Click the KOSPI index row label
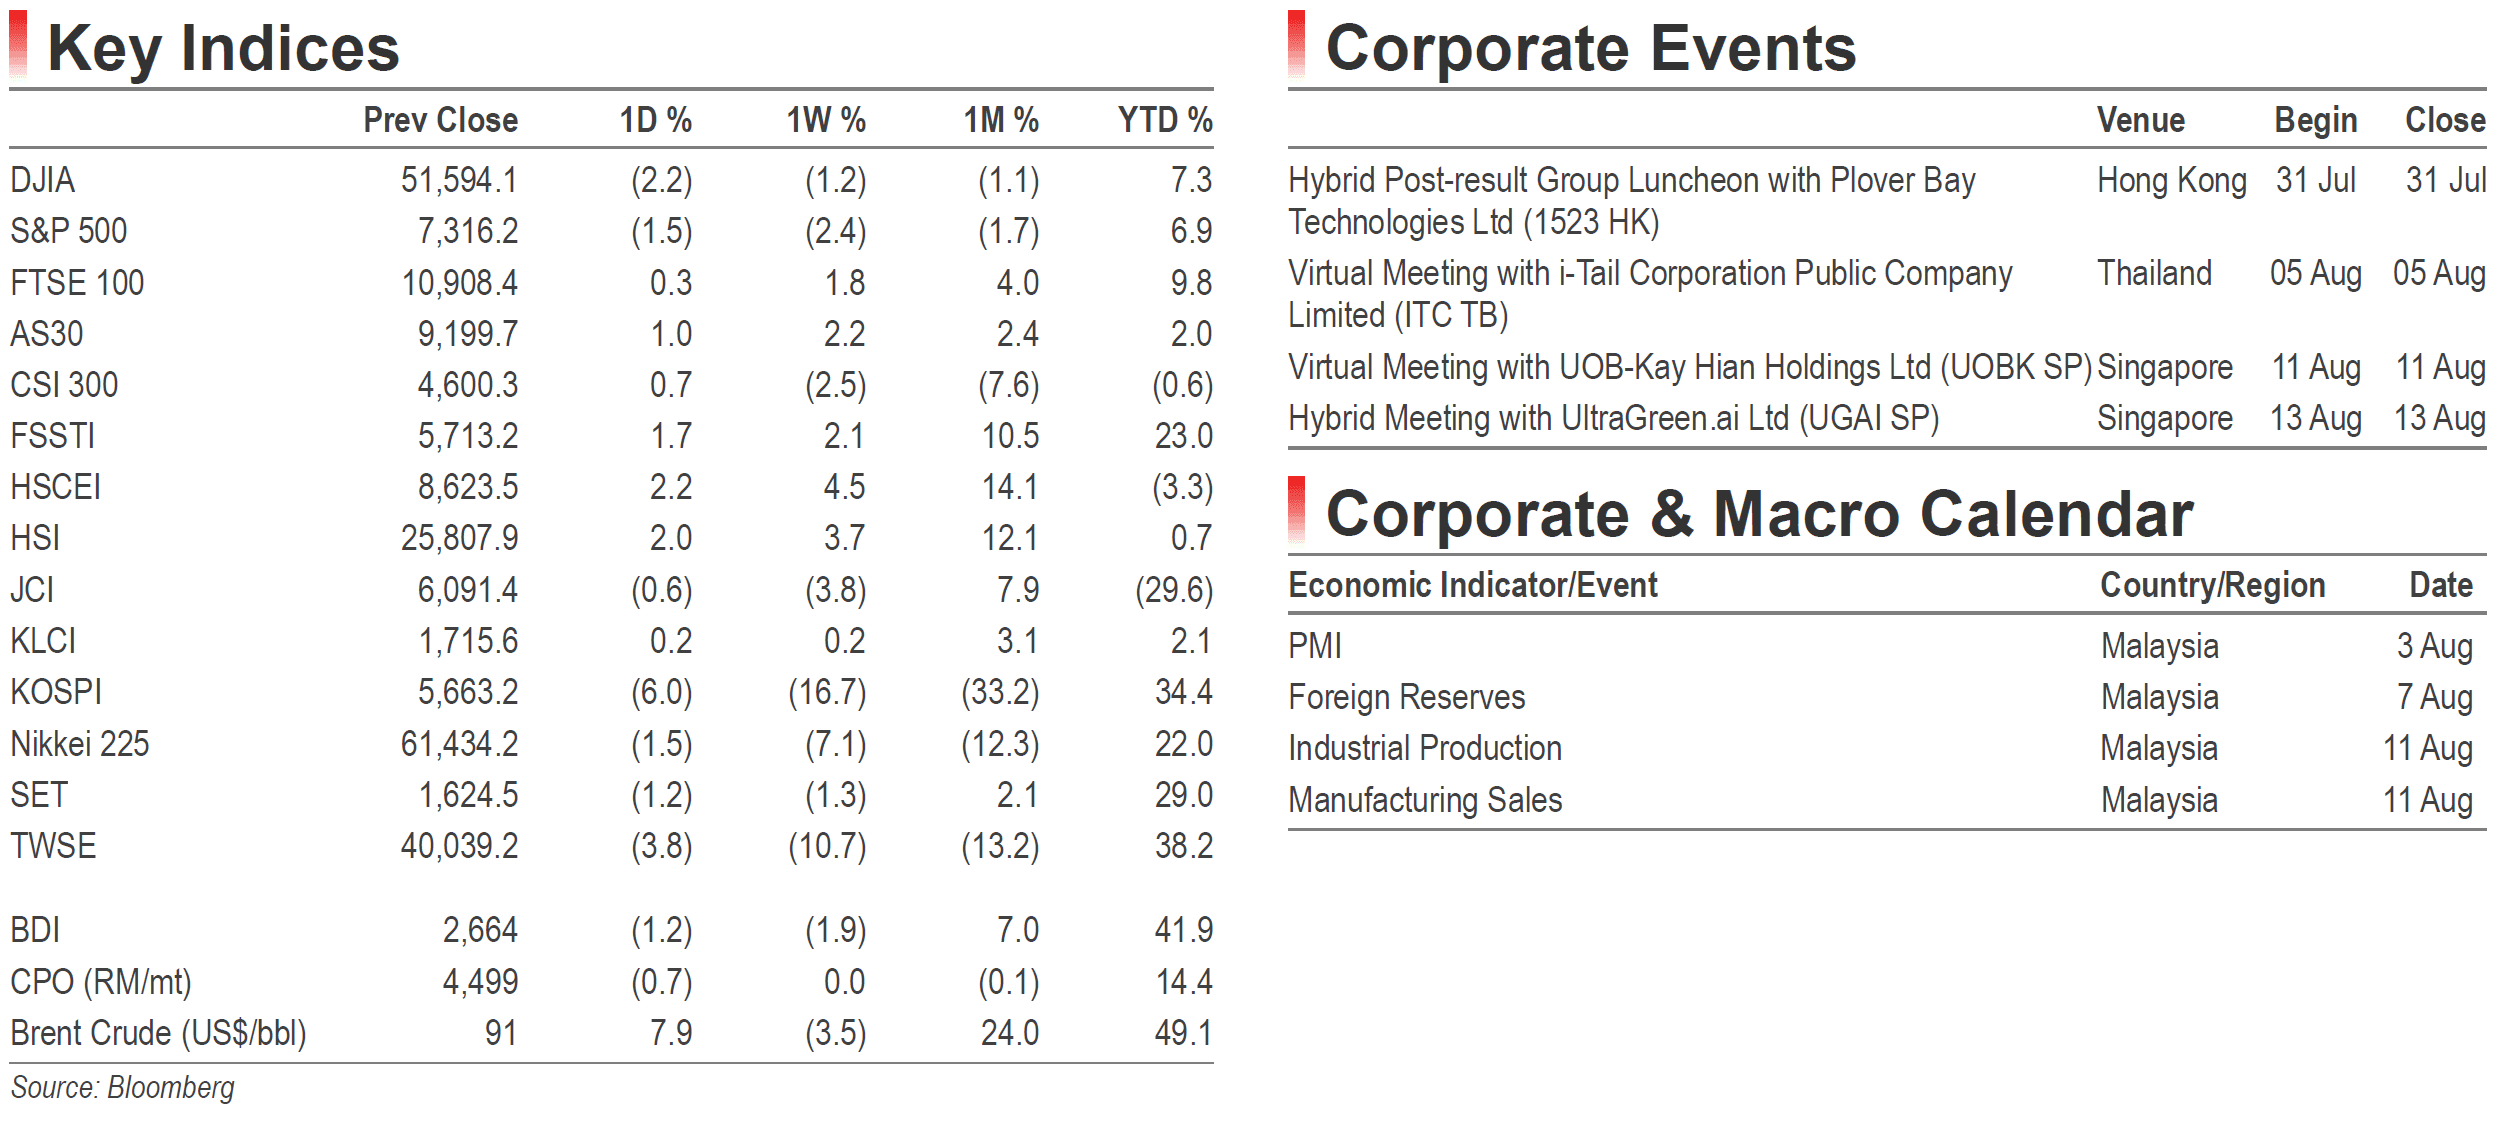2501x1135 pixels. [56, 692]
